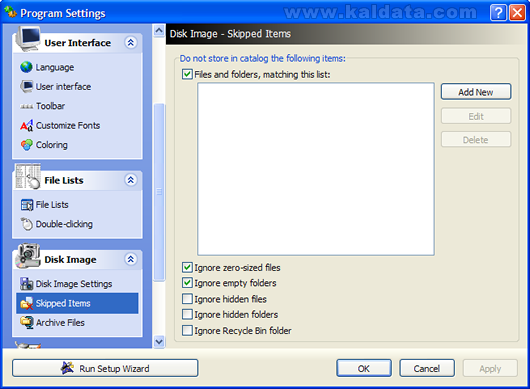Enable Ignore Recycle Bin folder
Viewport: 530px width, 389px height.
[x=187, y=330]
